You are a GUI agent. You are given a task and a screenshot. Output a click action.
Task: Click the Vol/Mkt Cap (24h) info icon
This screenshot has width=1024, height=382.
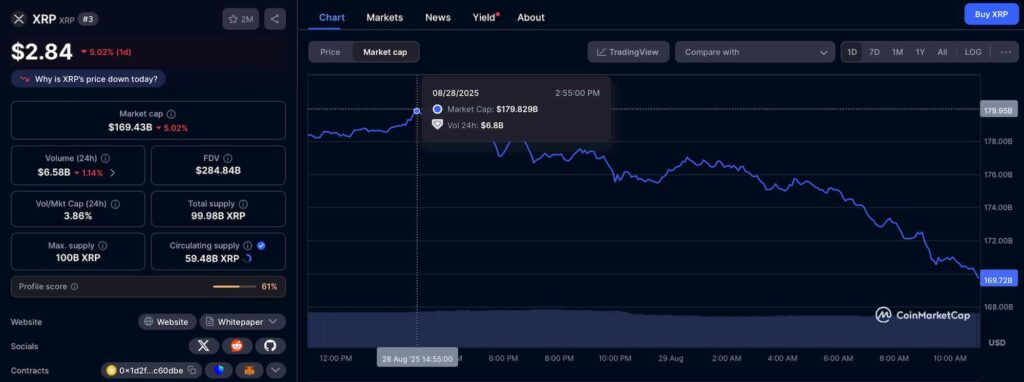click(x=116, y=204)
